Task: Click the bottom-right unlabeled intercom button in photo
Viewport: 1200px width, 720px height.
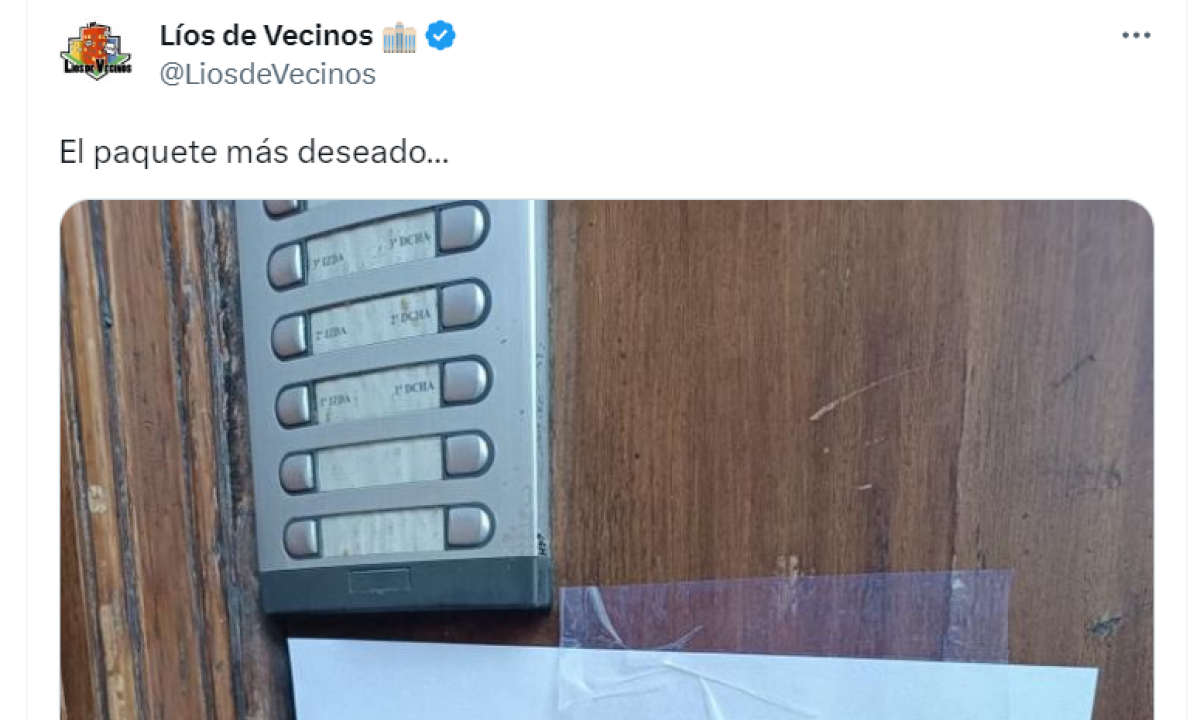Action: pos(468,526)
